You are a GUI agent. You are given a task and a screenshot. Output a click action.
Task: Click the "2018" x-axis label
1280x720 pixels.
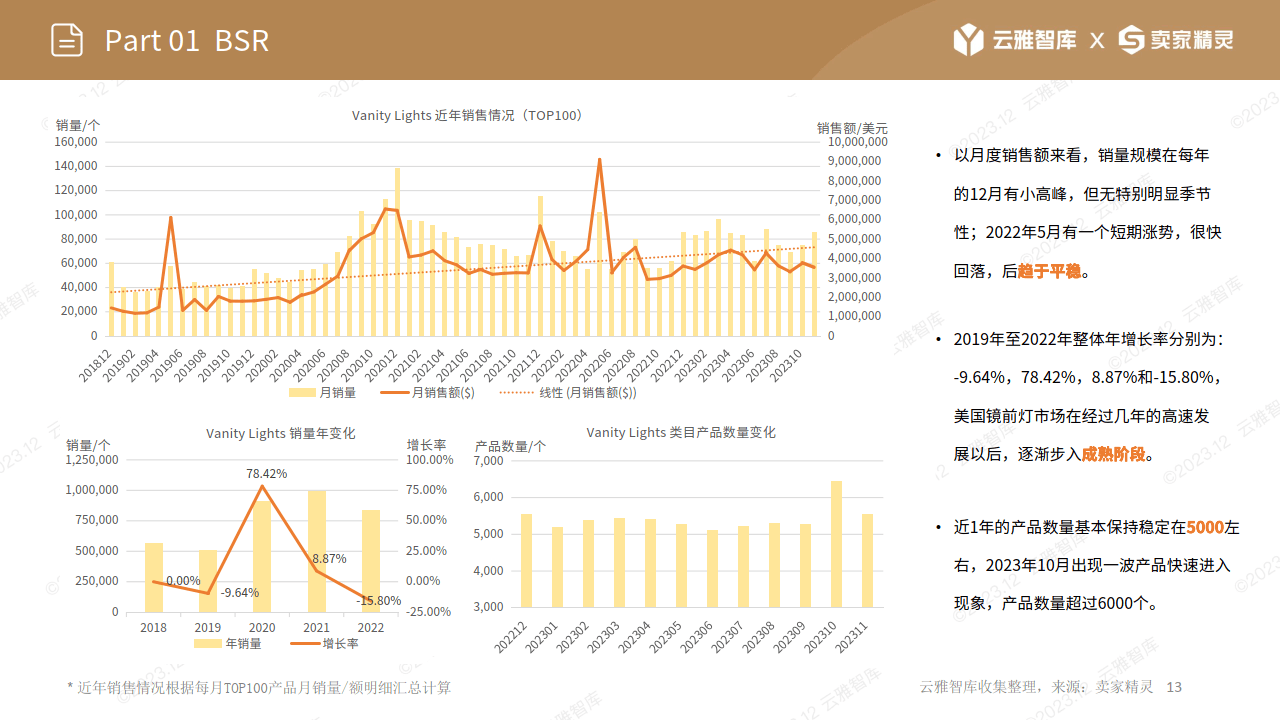(x=154, y=628)
